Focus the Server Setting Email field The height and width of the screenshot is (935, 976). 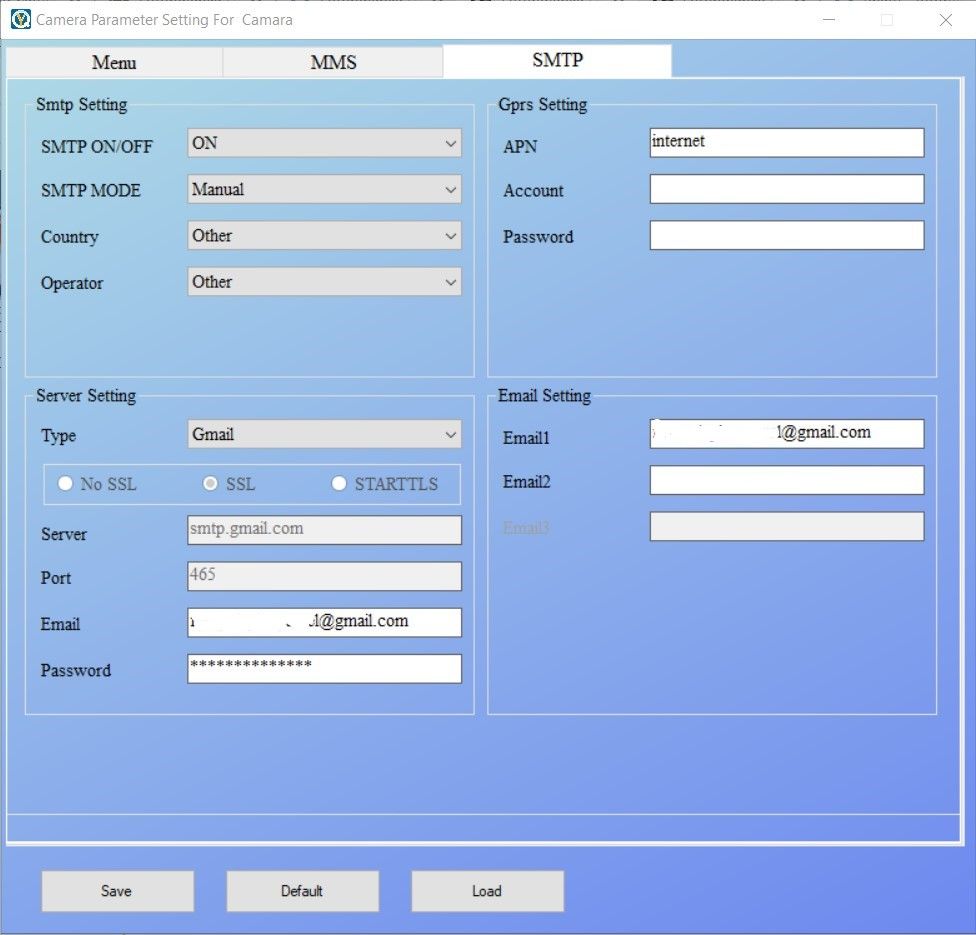click(324, 623)
